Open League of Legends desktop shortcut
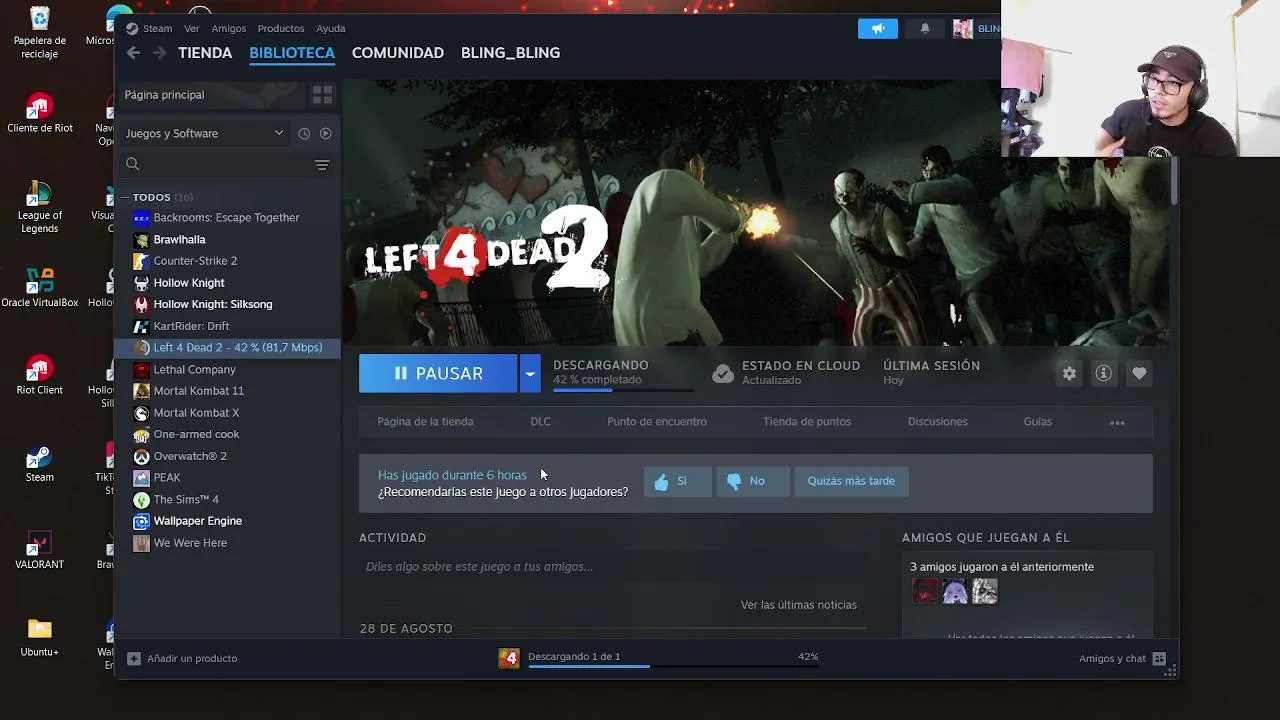1280x720 pixels. (x=39, y=207)
